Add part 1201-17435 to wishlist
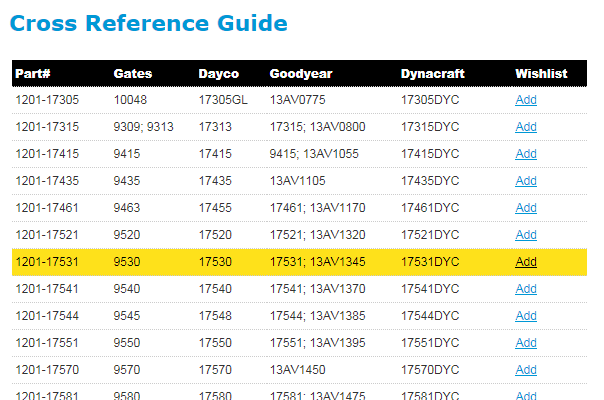604x400 pixels. click(526, 181)
